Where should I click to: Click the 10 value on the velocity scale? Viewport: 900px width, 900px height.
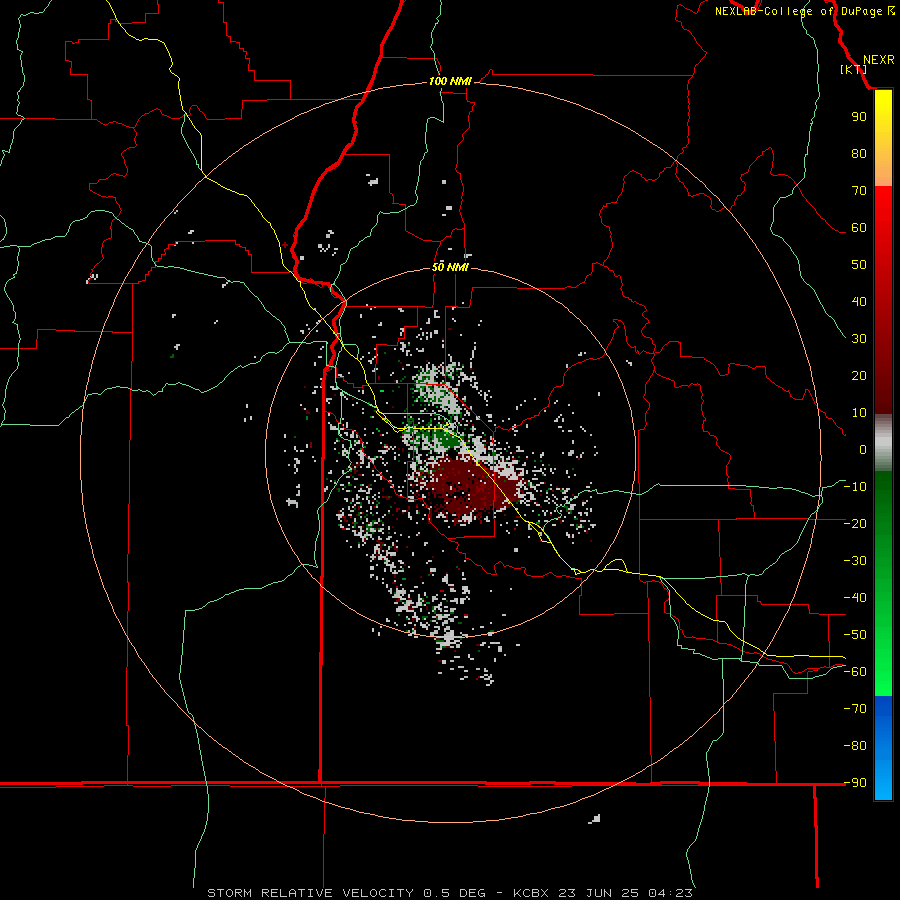pyautogui.click(x=859, y=413)
